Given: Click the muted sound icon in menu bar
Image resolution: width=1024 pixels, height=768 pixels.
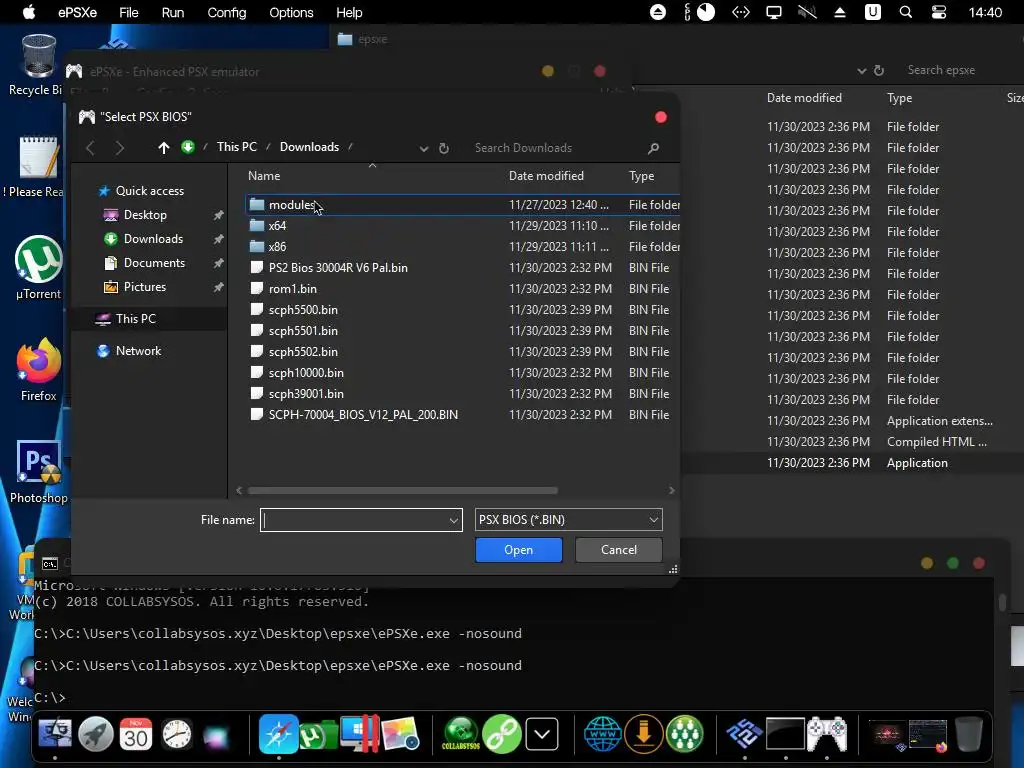Looking at the screenshot, I should pos(807,12).
